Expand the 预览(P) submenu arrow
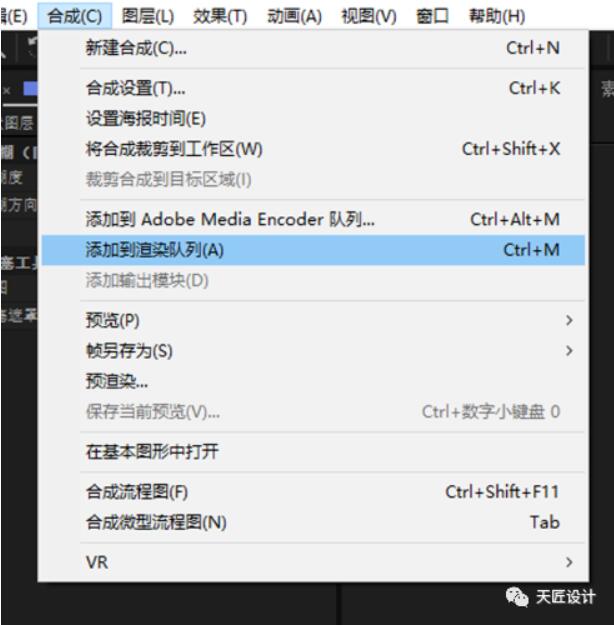This screenshot has height=625, width=614. [x=569, y=320]
